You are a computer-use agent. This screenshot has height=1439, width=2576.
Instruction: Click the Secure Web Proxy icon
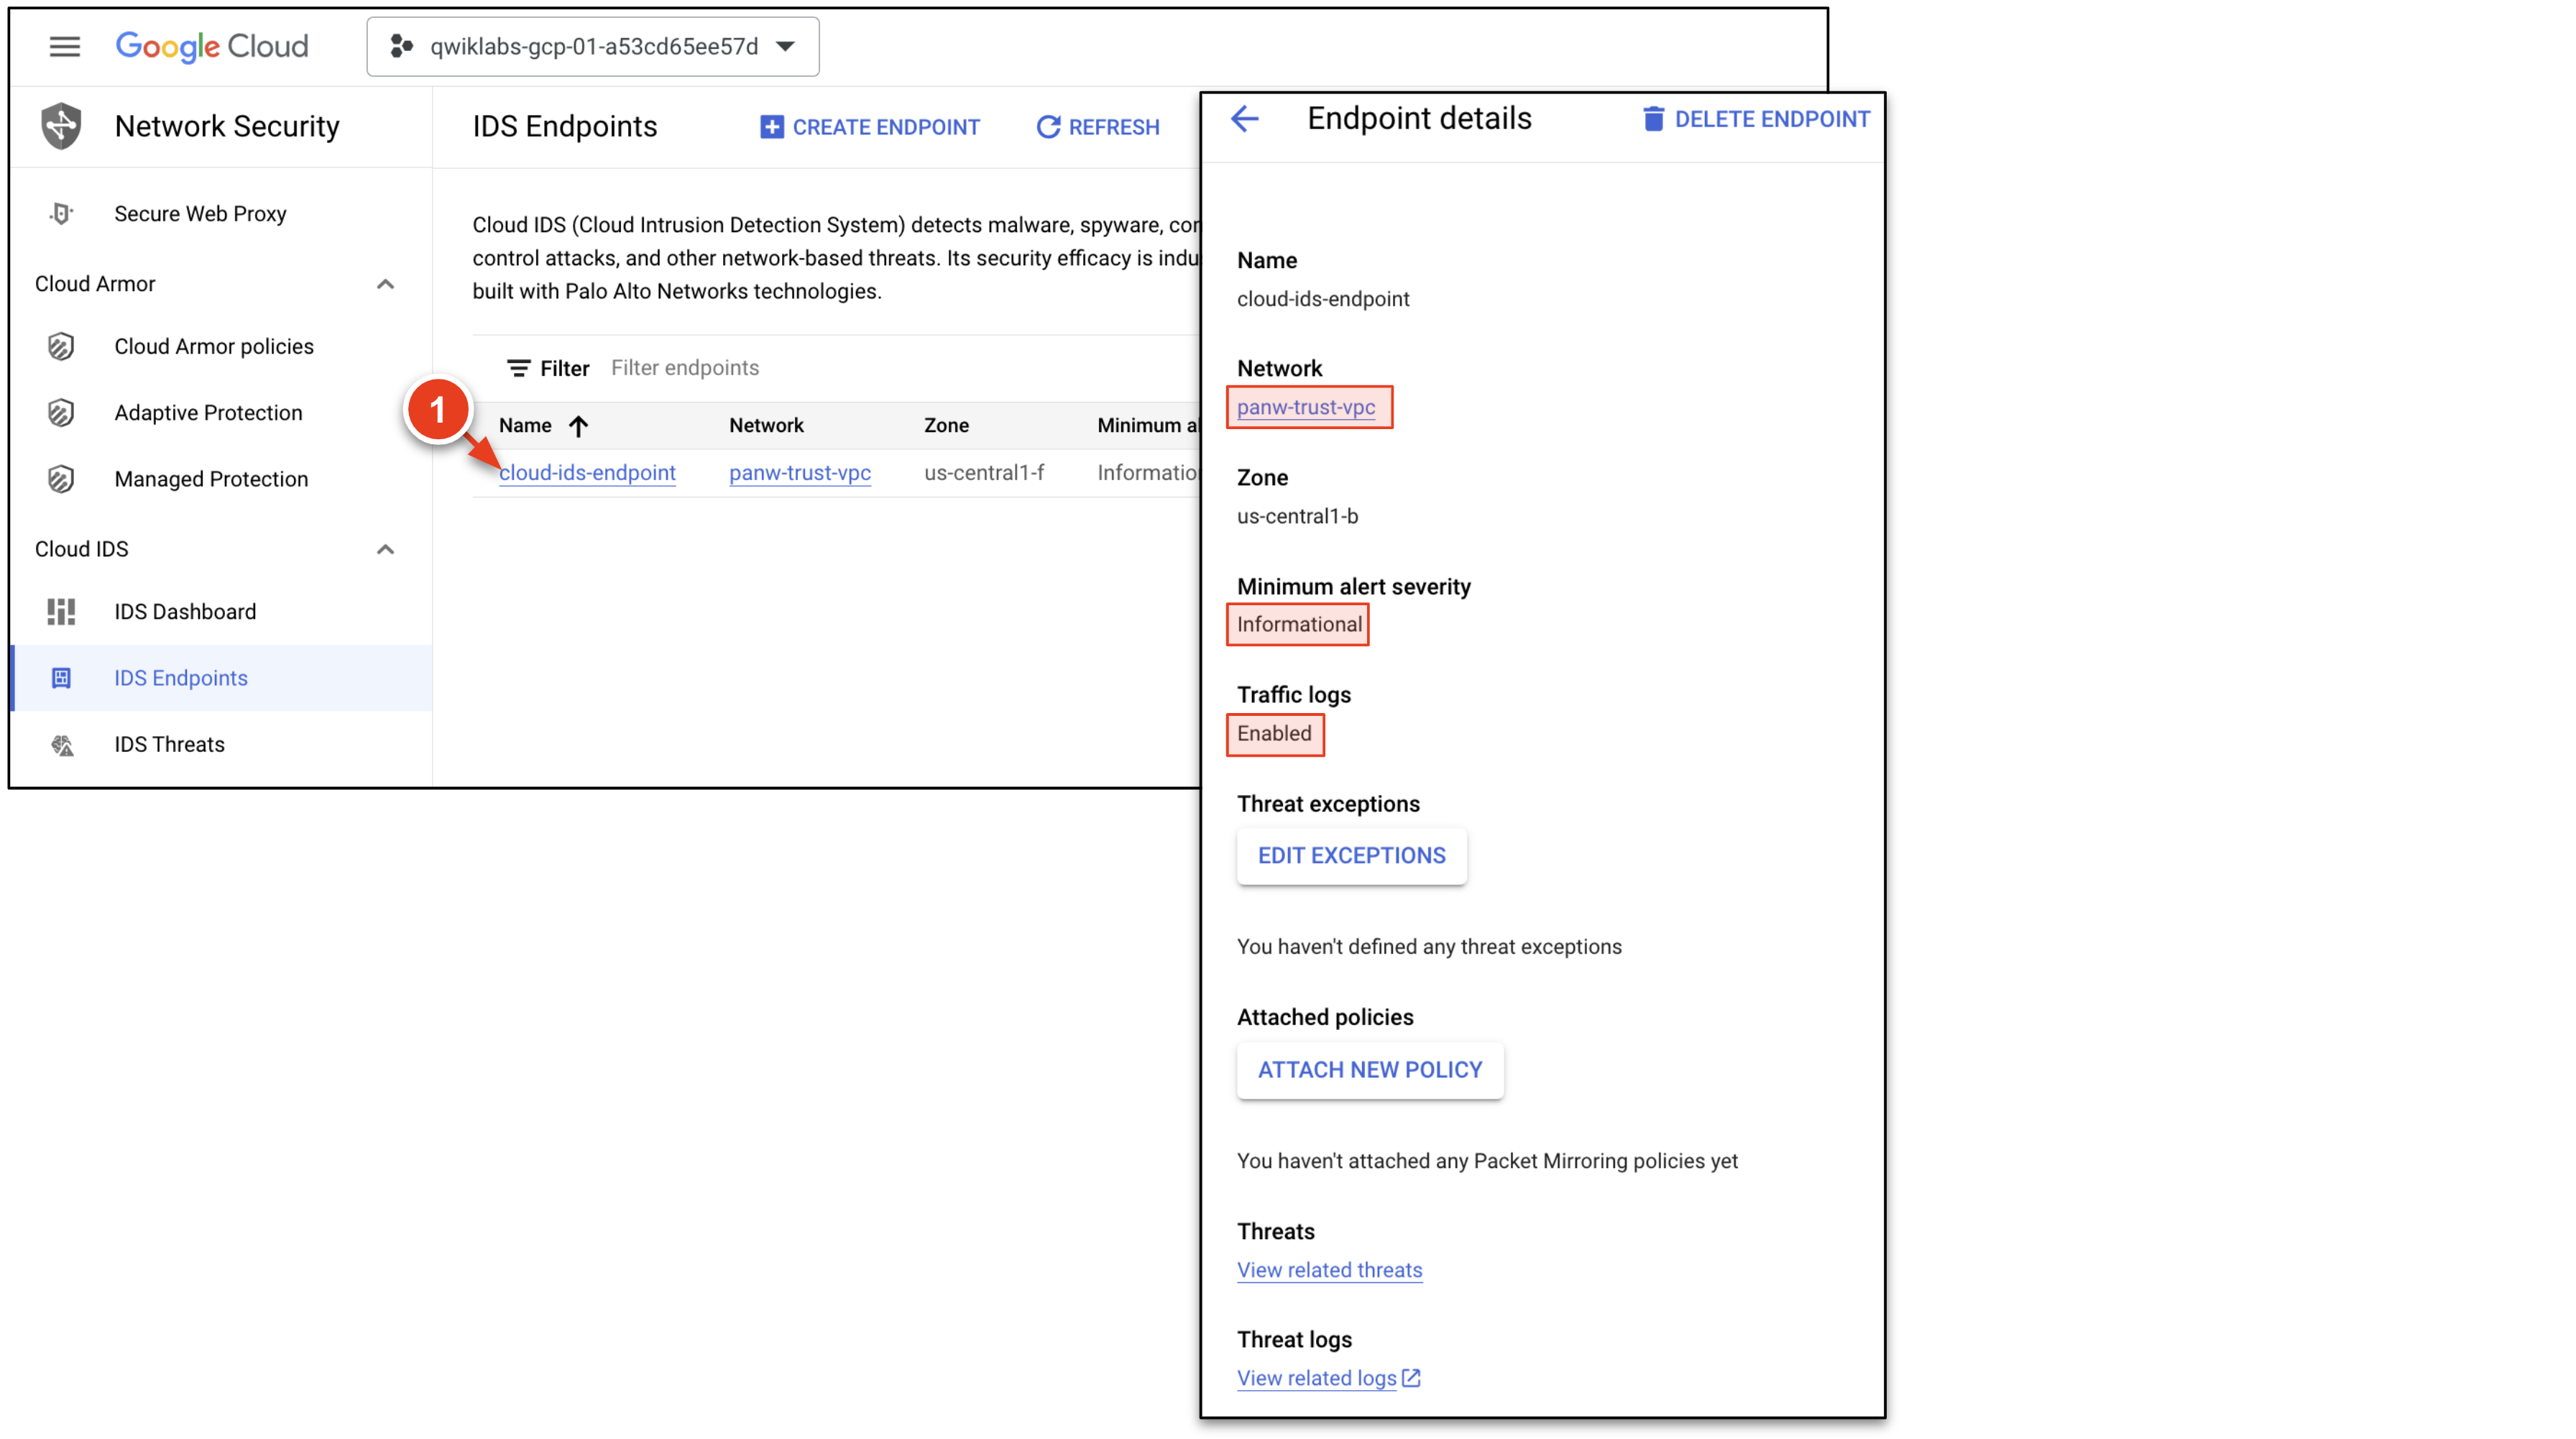click(61, 213)
